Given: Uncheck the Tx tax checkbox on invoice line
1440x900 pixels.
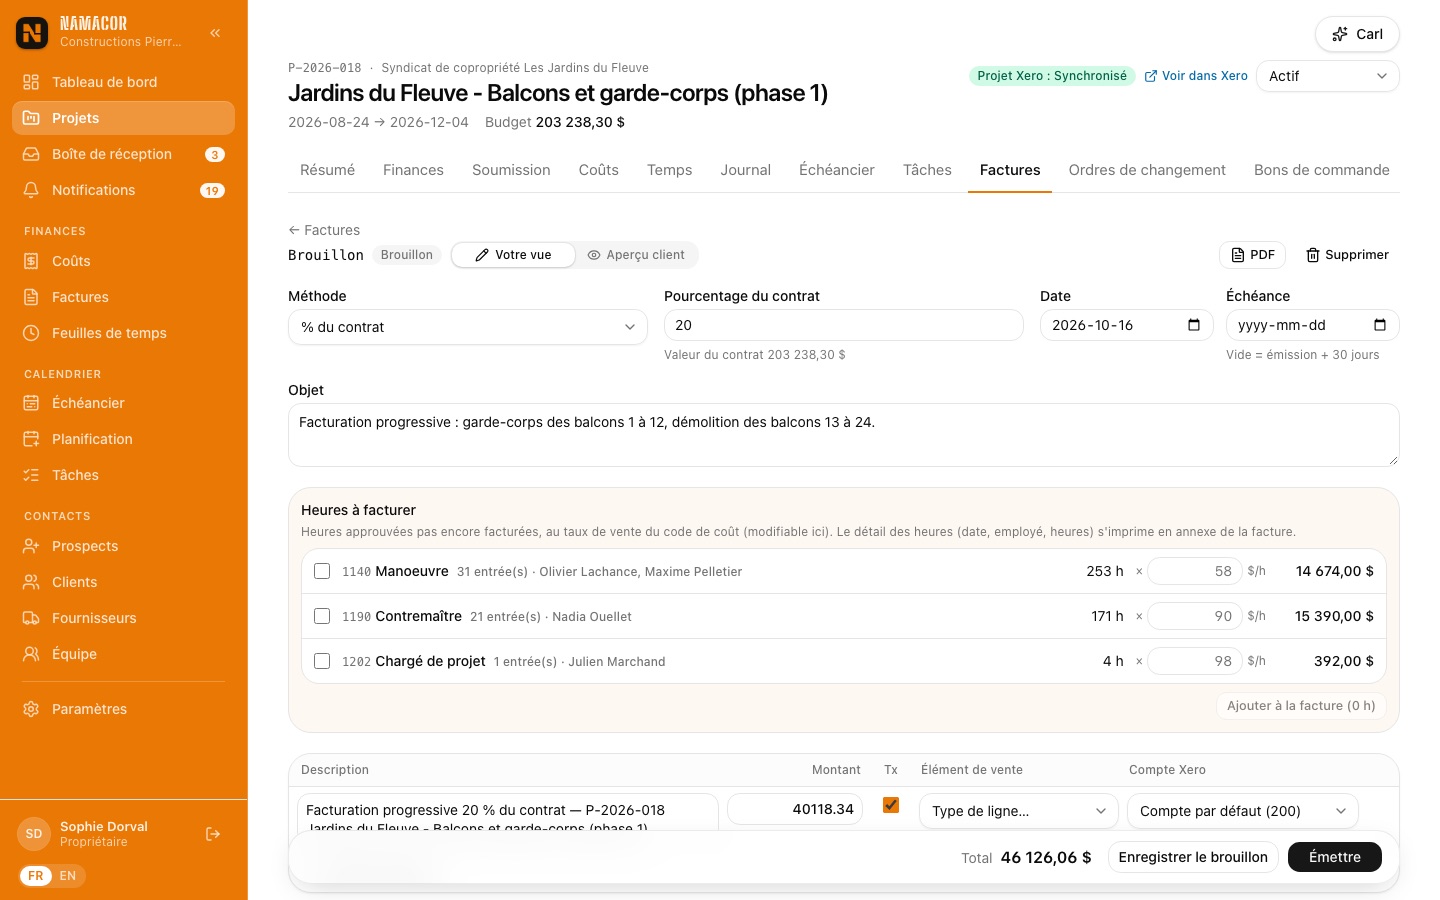Looking at the screenshot, I should coord(891,805).
